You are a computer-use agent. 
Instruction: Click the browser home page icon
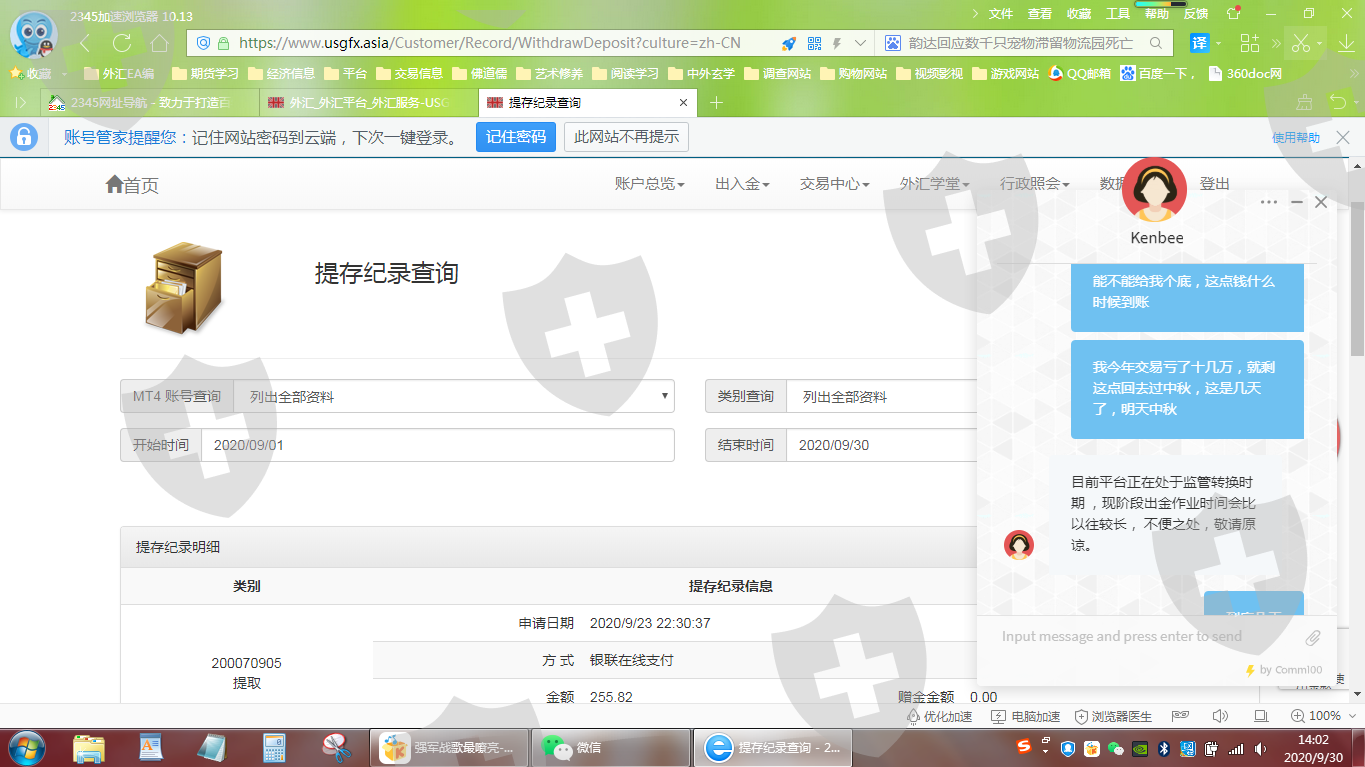[159, 43]
